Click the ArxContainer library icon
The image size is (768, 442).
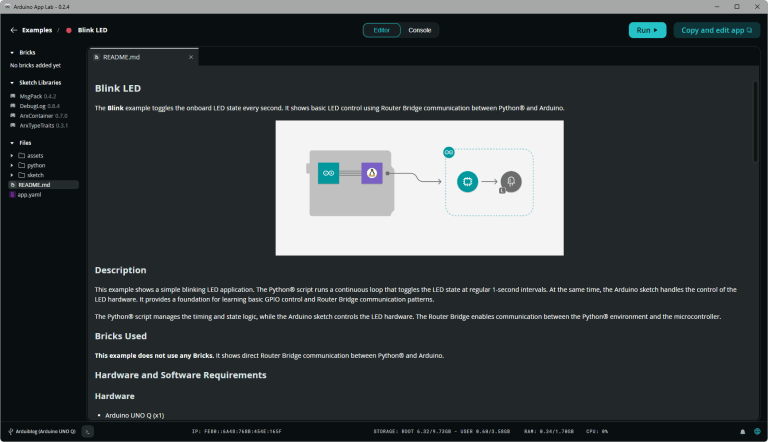click(x=13, y=116)
